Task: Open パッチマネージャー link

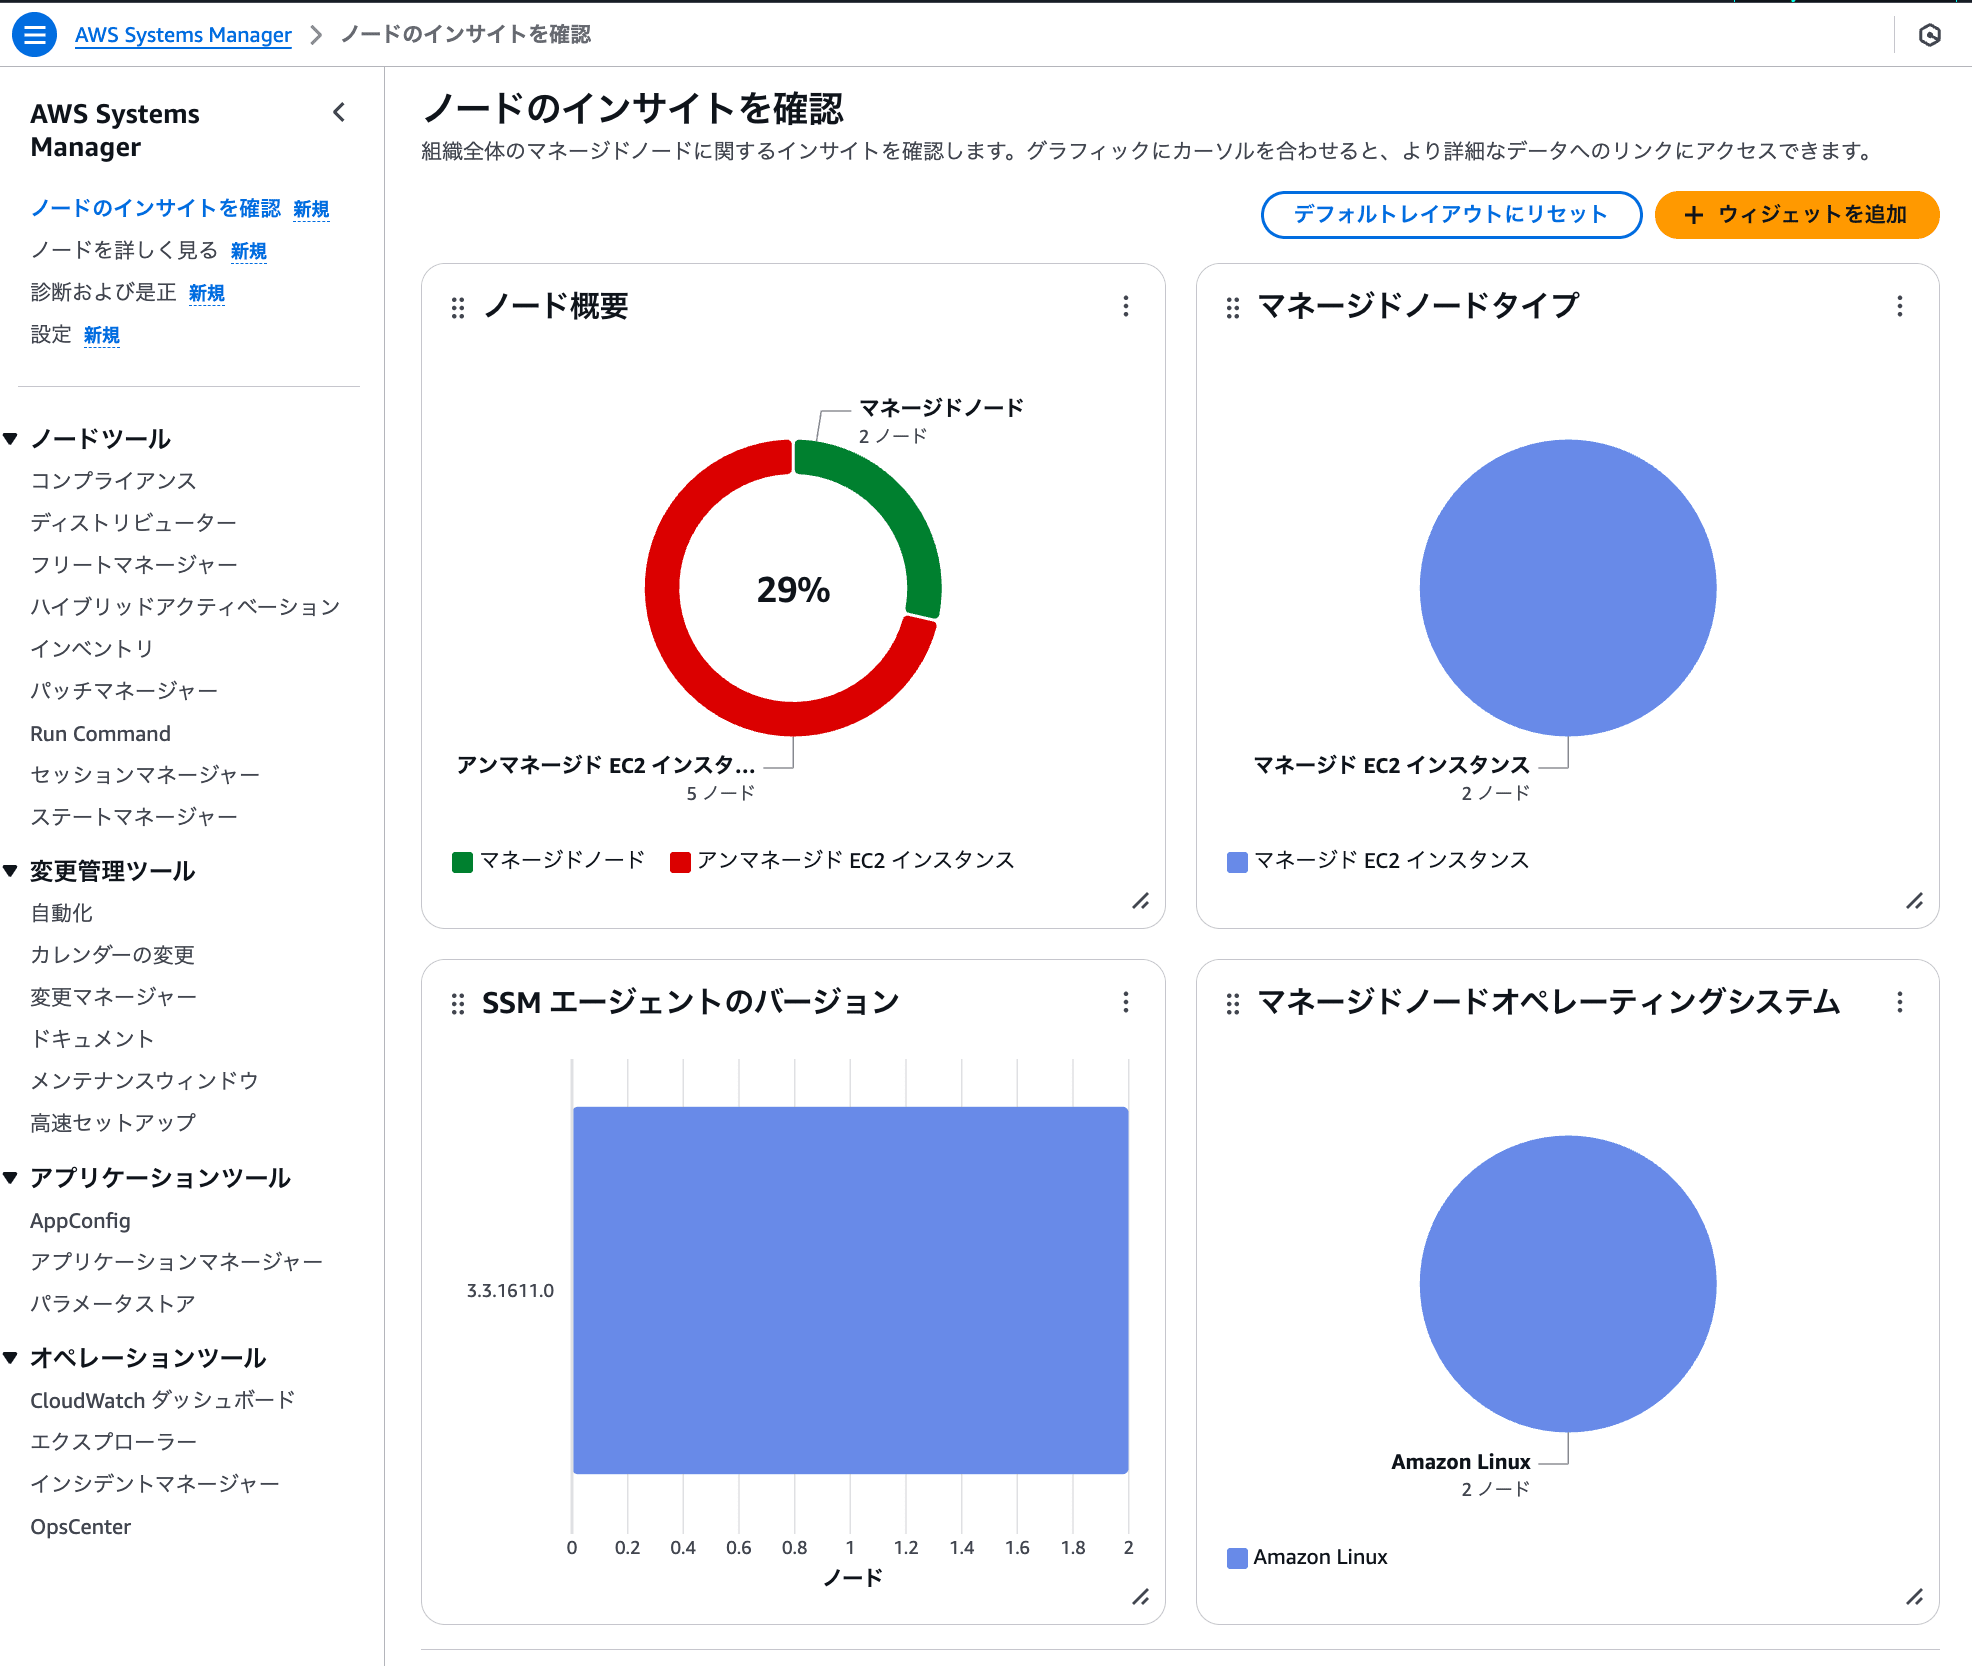Action: point(124,691)
